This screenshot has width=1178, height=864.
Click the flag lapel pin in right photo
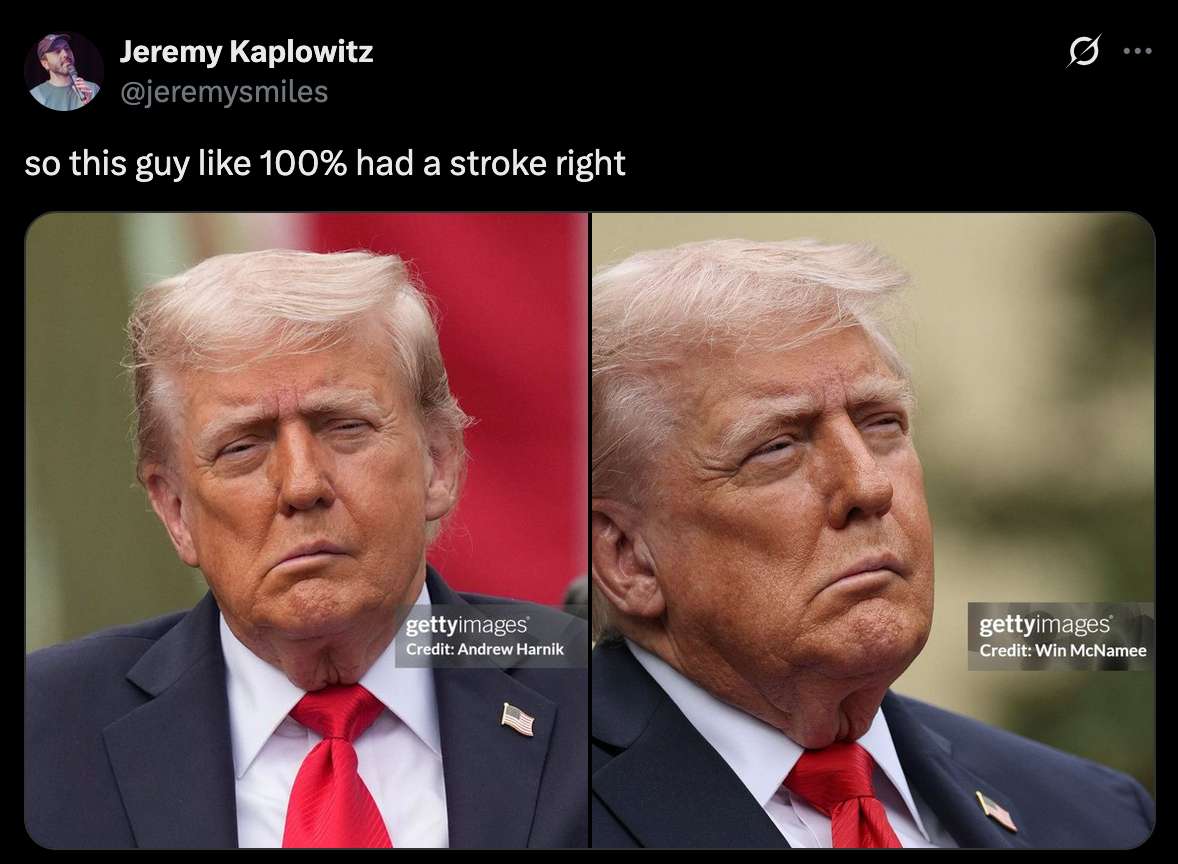996,811
